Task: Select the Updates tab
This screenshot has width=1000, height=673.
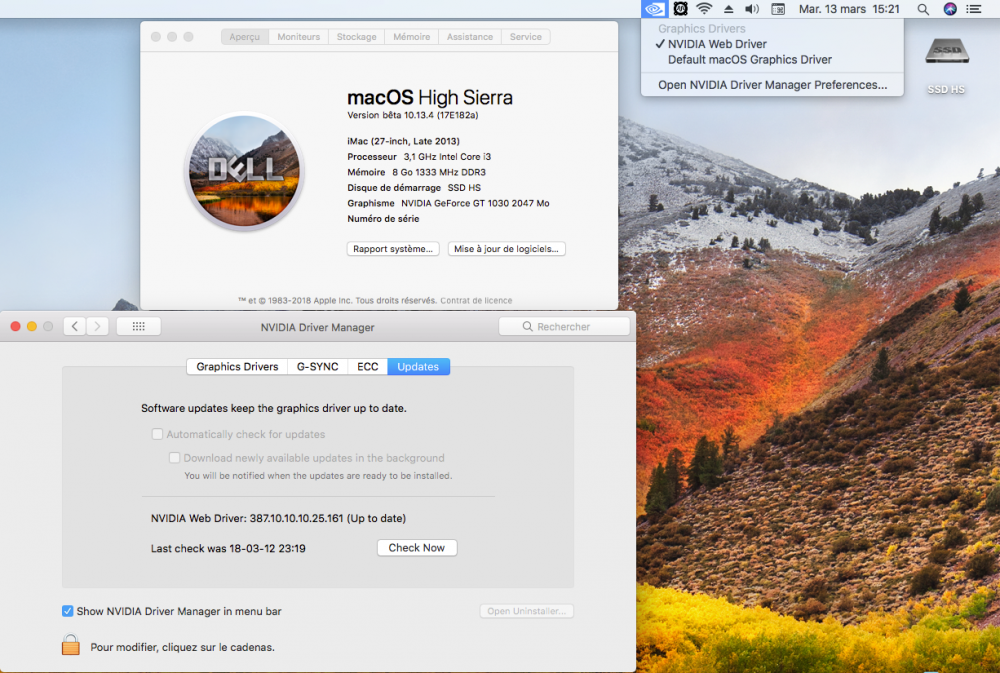Action: (x=418, y=367)
